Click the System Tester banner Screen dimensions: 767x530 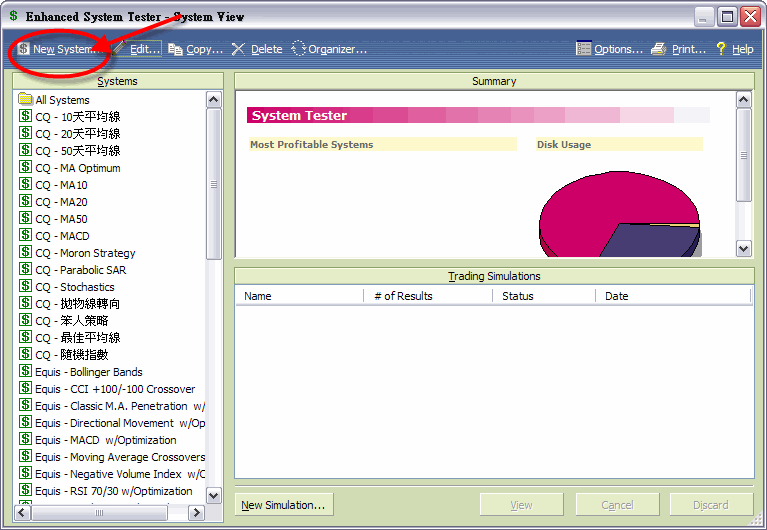tap(478, 115)
